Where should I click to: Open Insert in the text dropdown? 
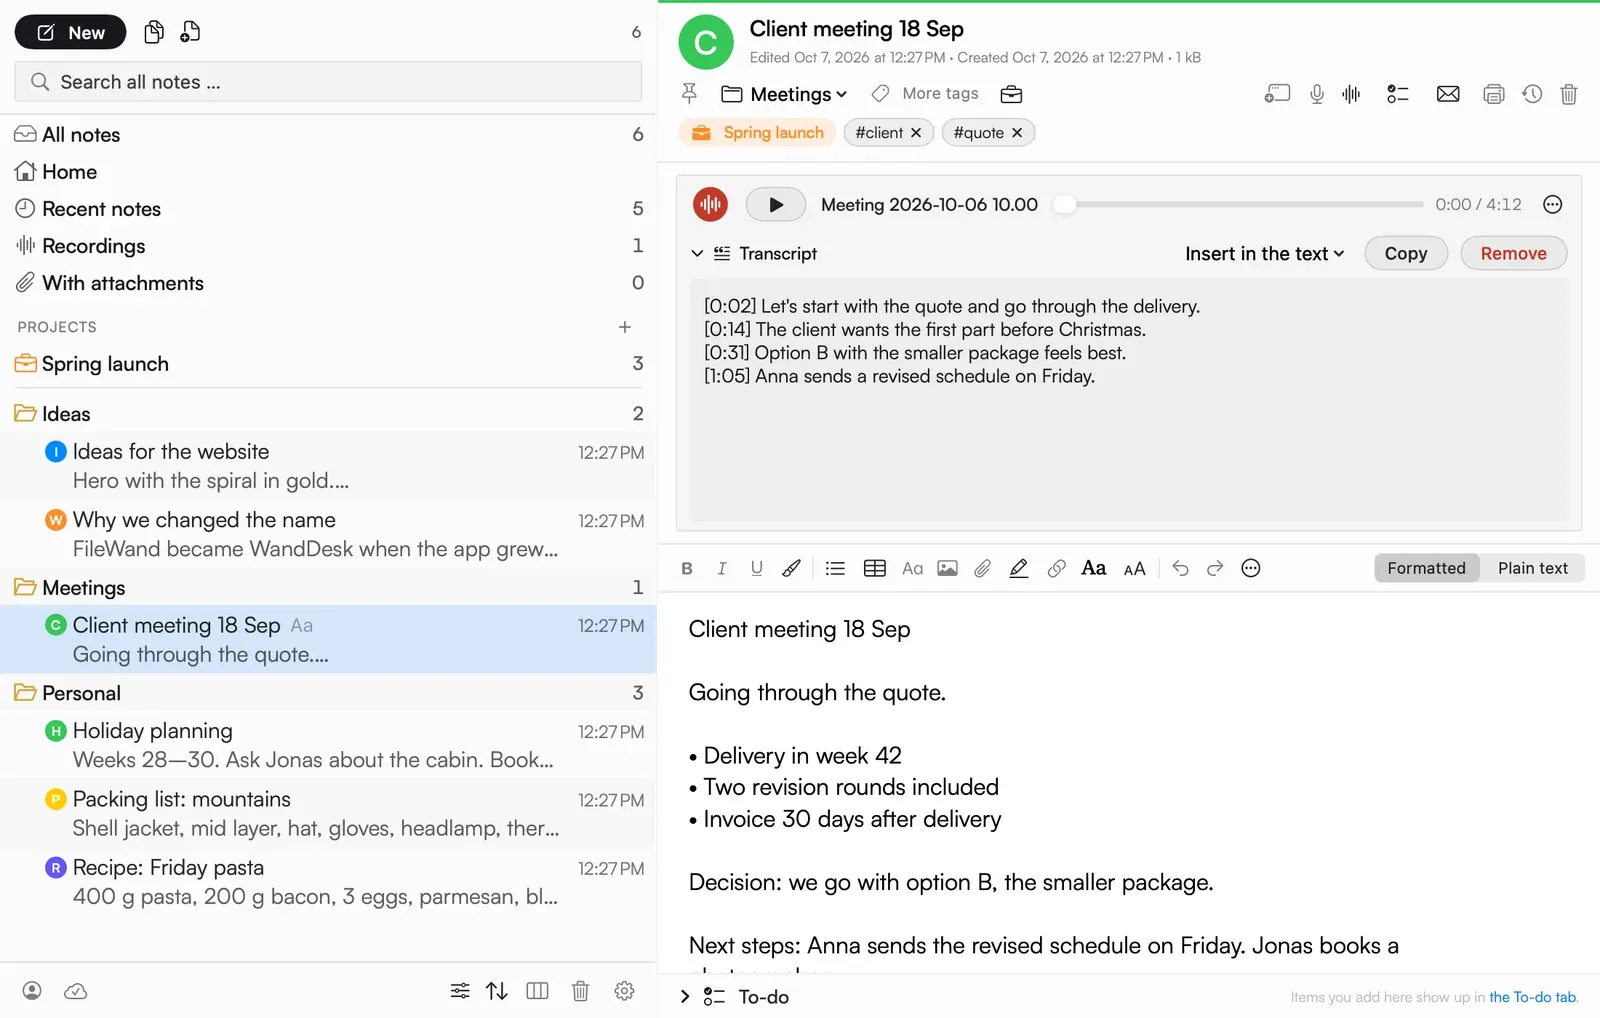(1264, 254)
